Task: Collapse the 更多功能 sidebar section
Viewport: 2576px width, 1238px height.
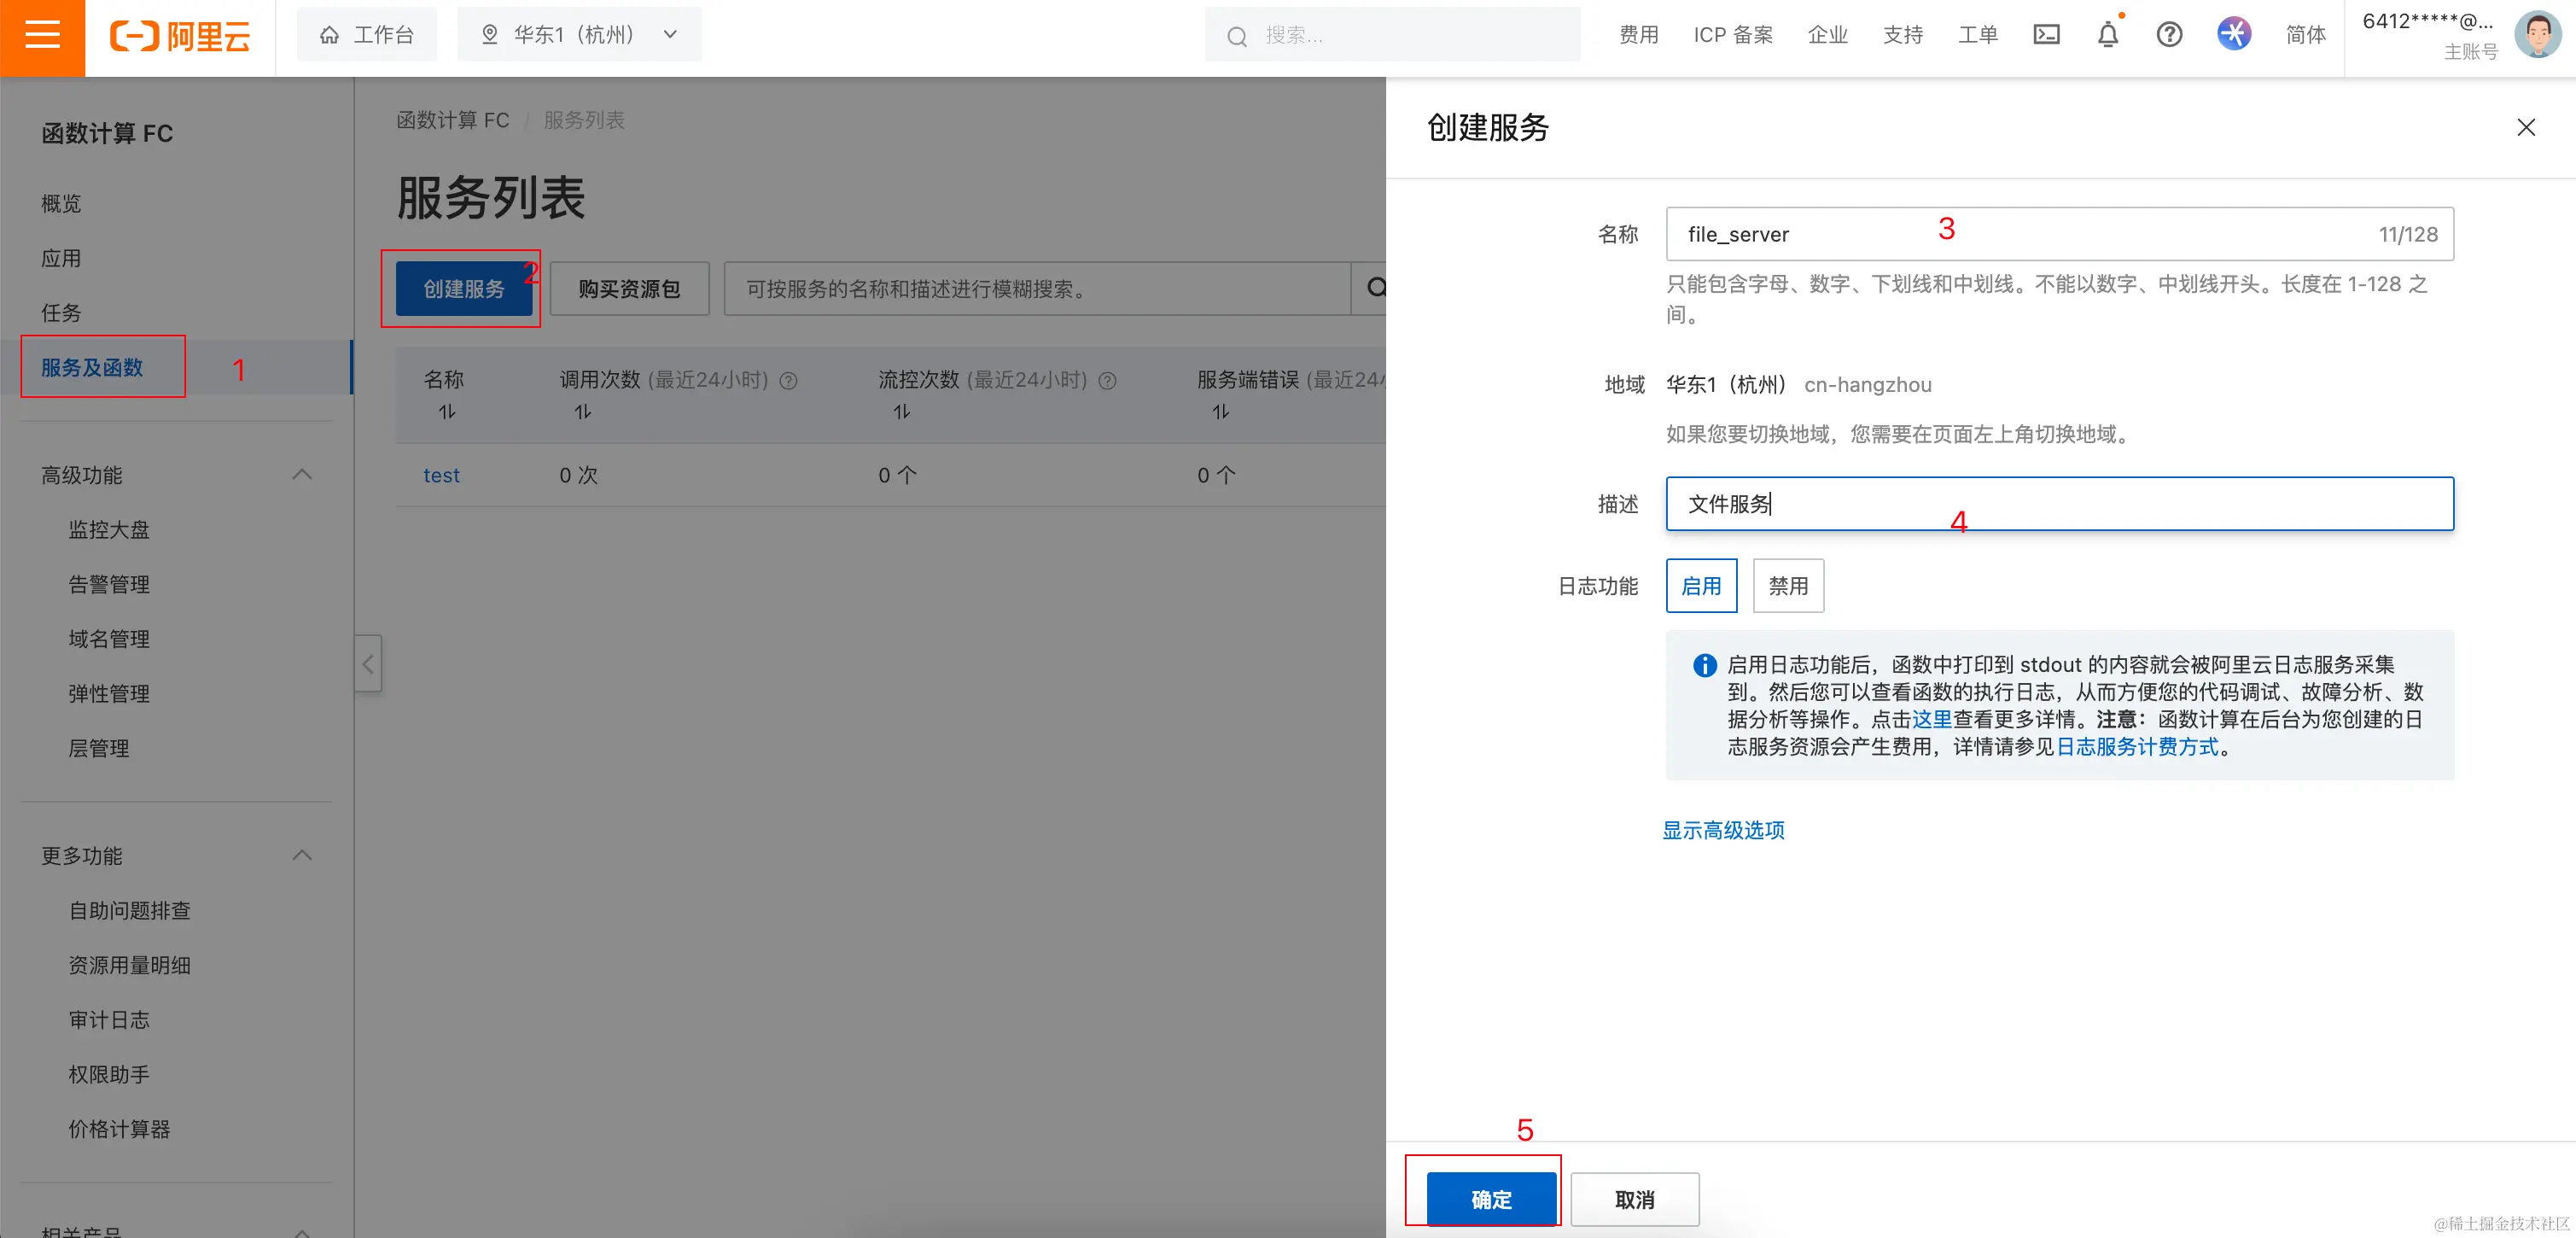Action: [x=302, y=855]
